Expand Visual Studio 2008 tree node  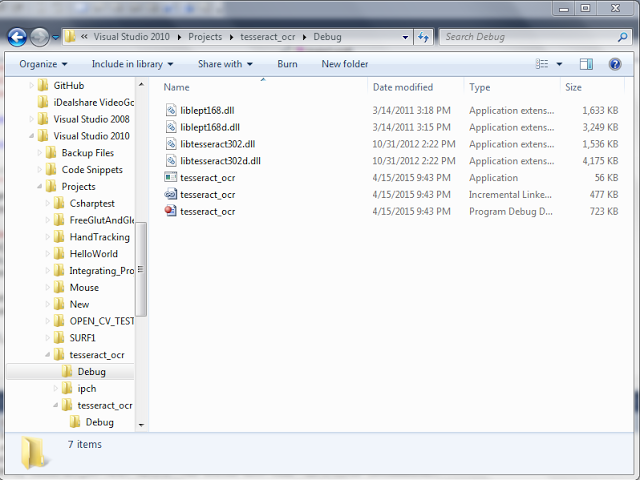click(31, 119)
